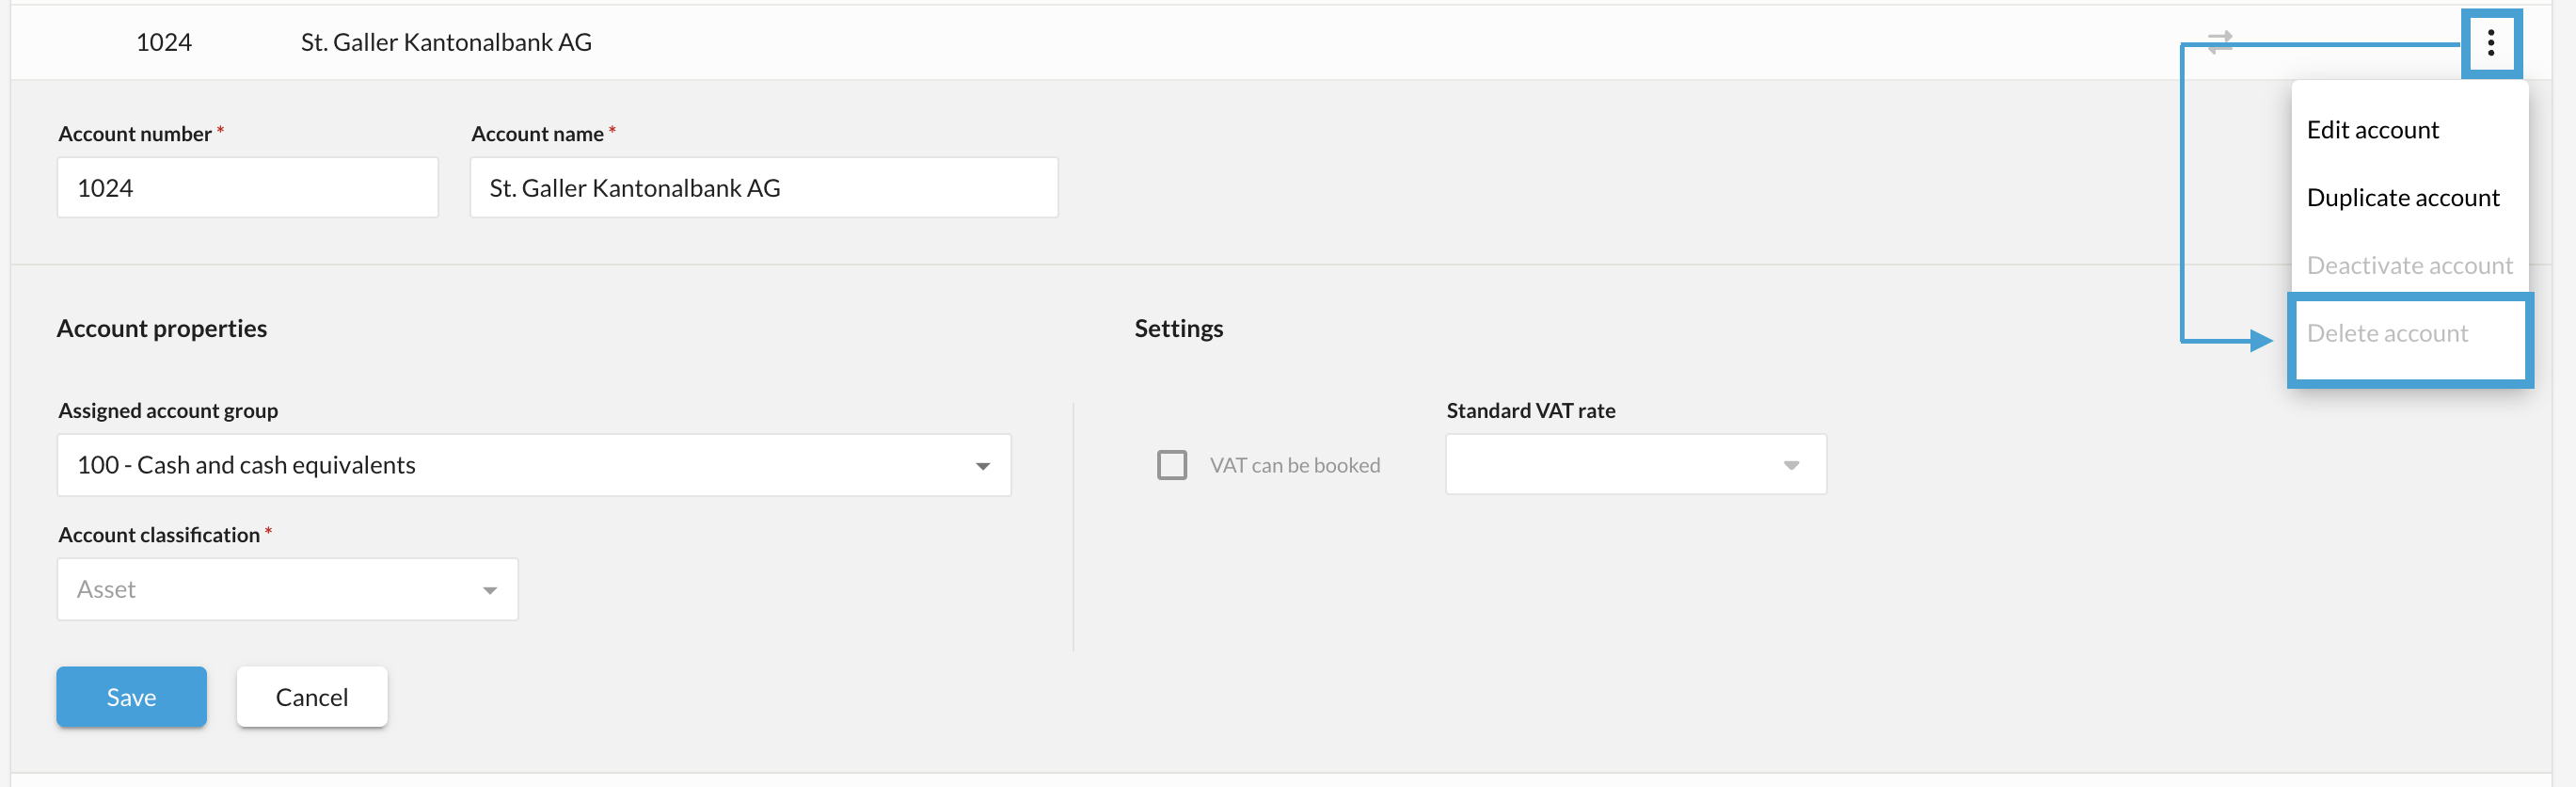Choose Delete account in the menu

[2387, 334]
